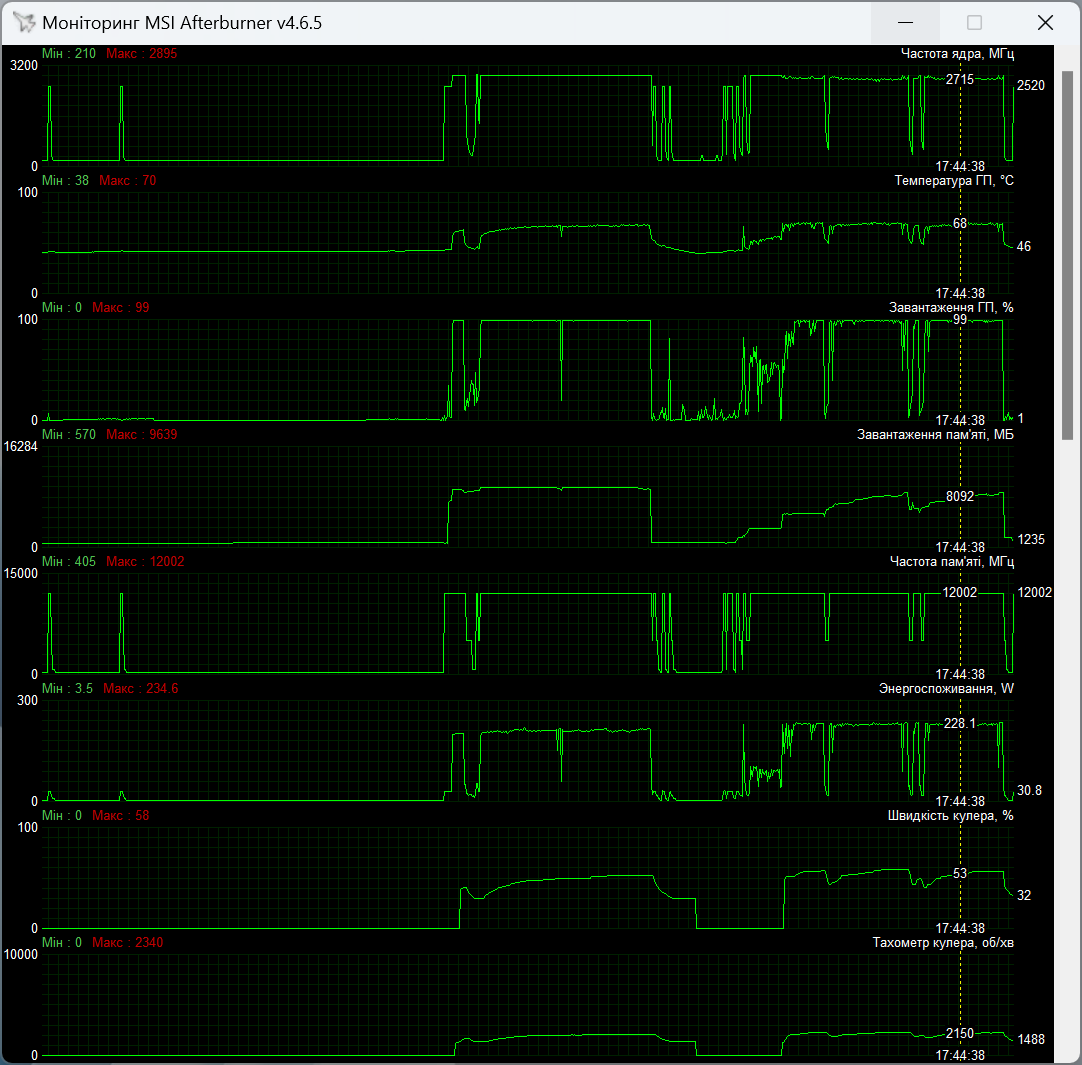Click the 16284 axis label of memory usage graph

tap(21, 447)
